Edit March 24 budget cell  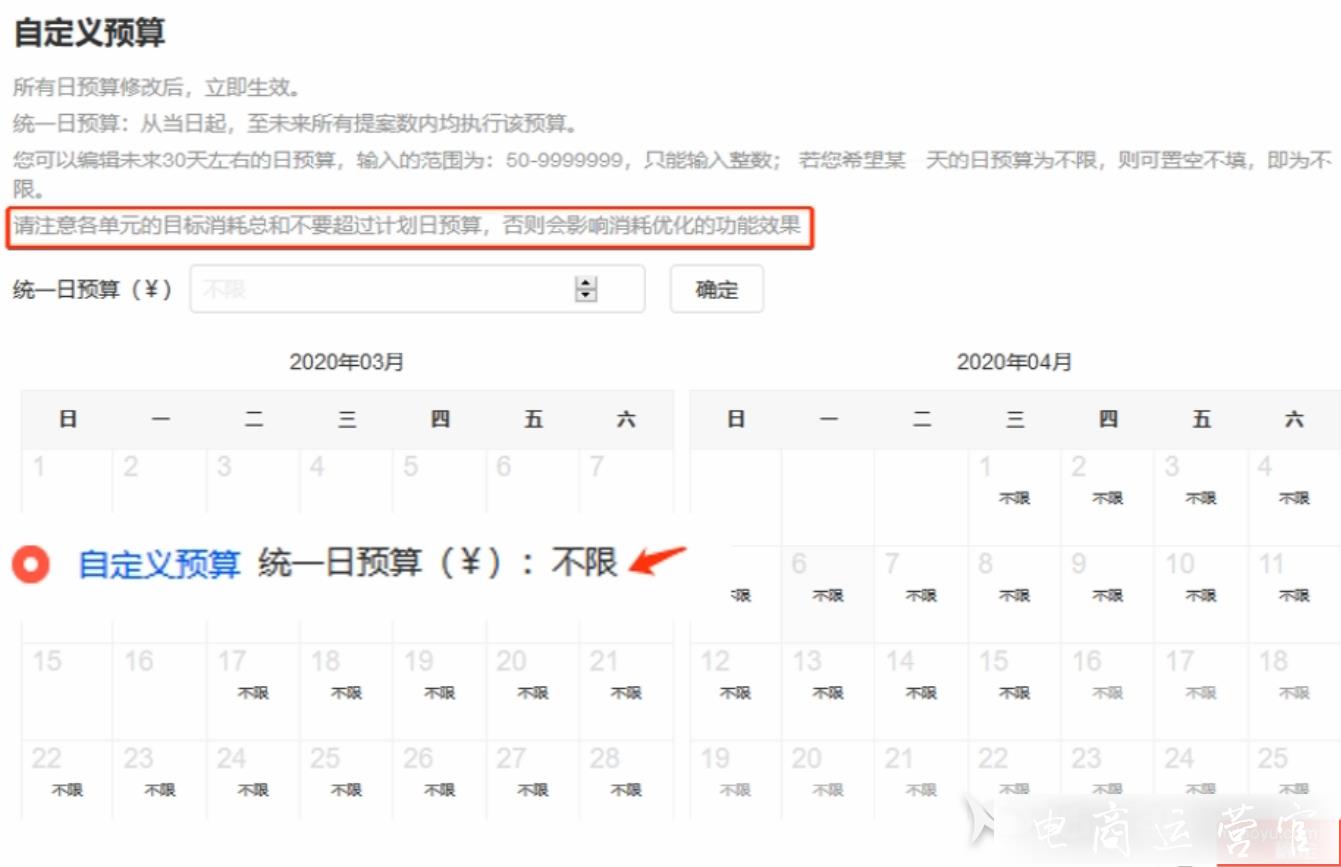(x=253, y=781)
